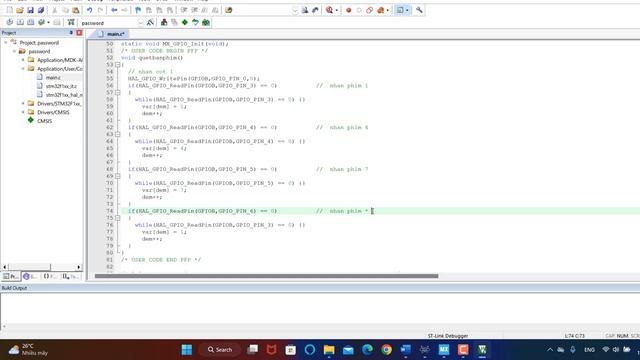Undo the last edit
The image size is (640, 360).
point(89,10)
